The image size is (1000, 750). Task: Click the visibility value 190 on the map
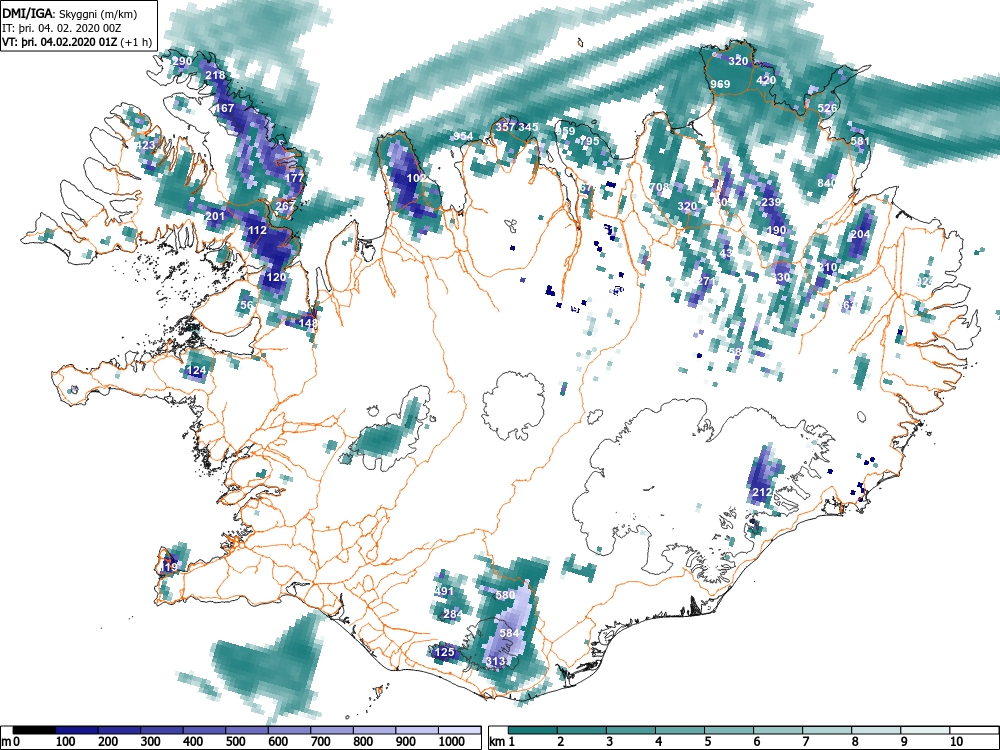click(x=776, y=230)
